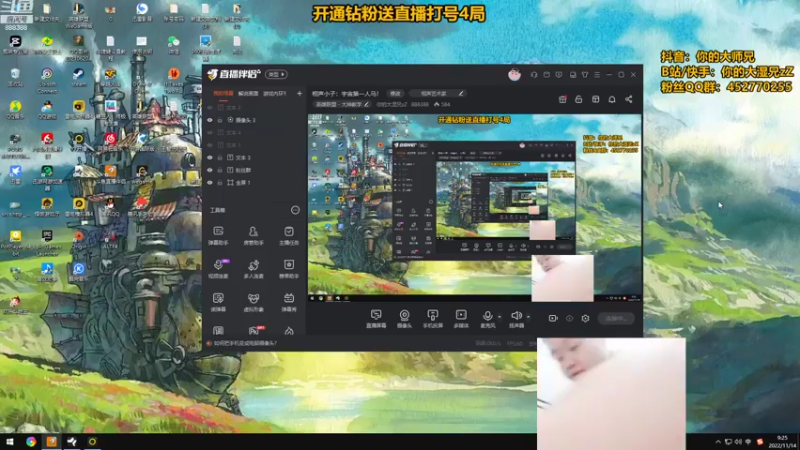Screen dimensions: 800x450
Task: Edit the 英雄联盟 category pencil
Action: coord(366,105)
